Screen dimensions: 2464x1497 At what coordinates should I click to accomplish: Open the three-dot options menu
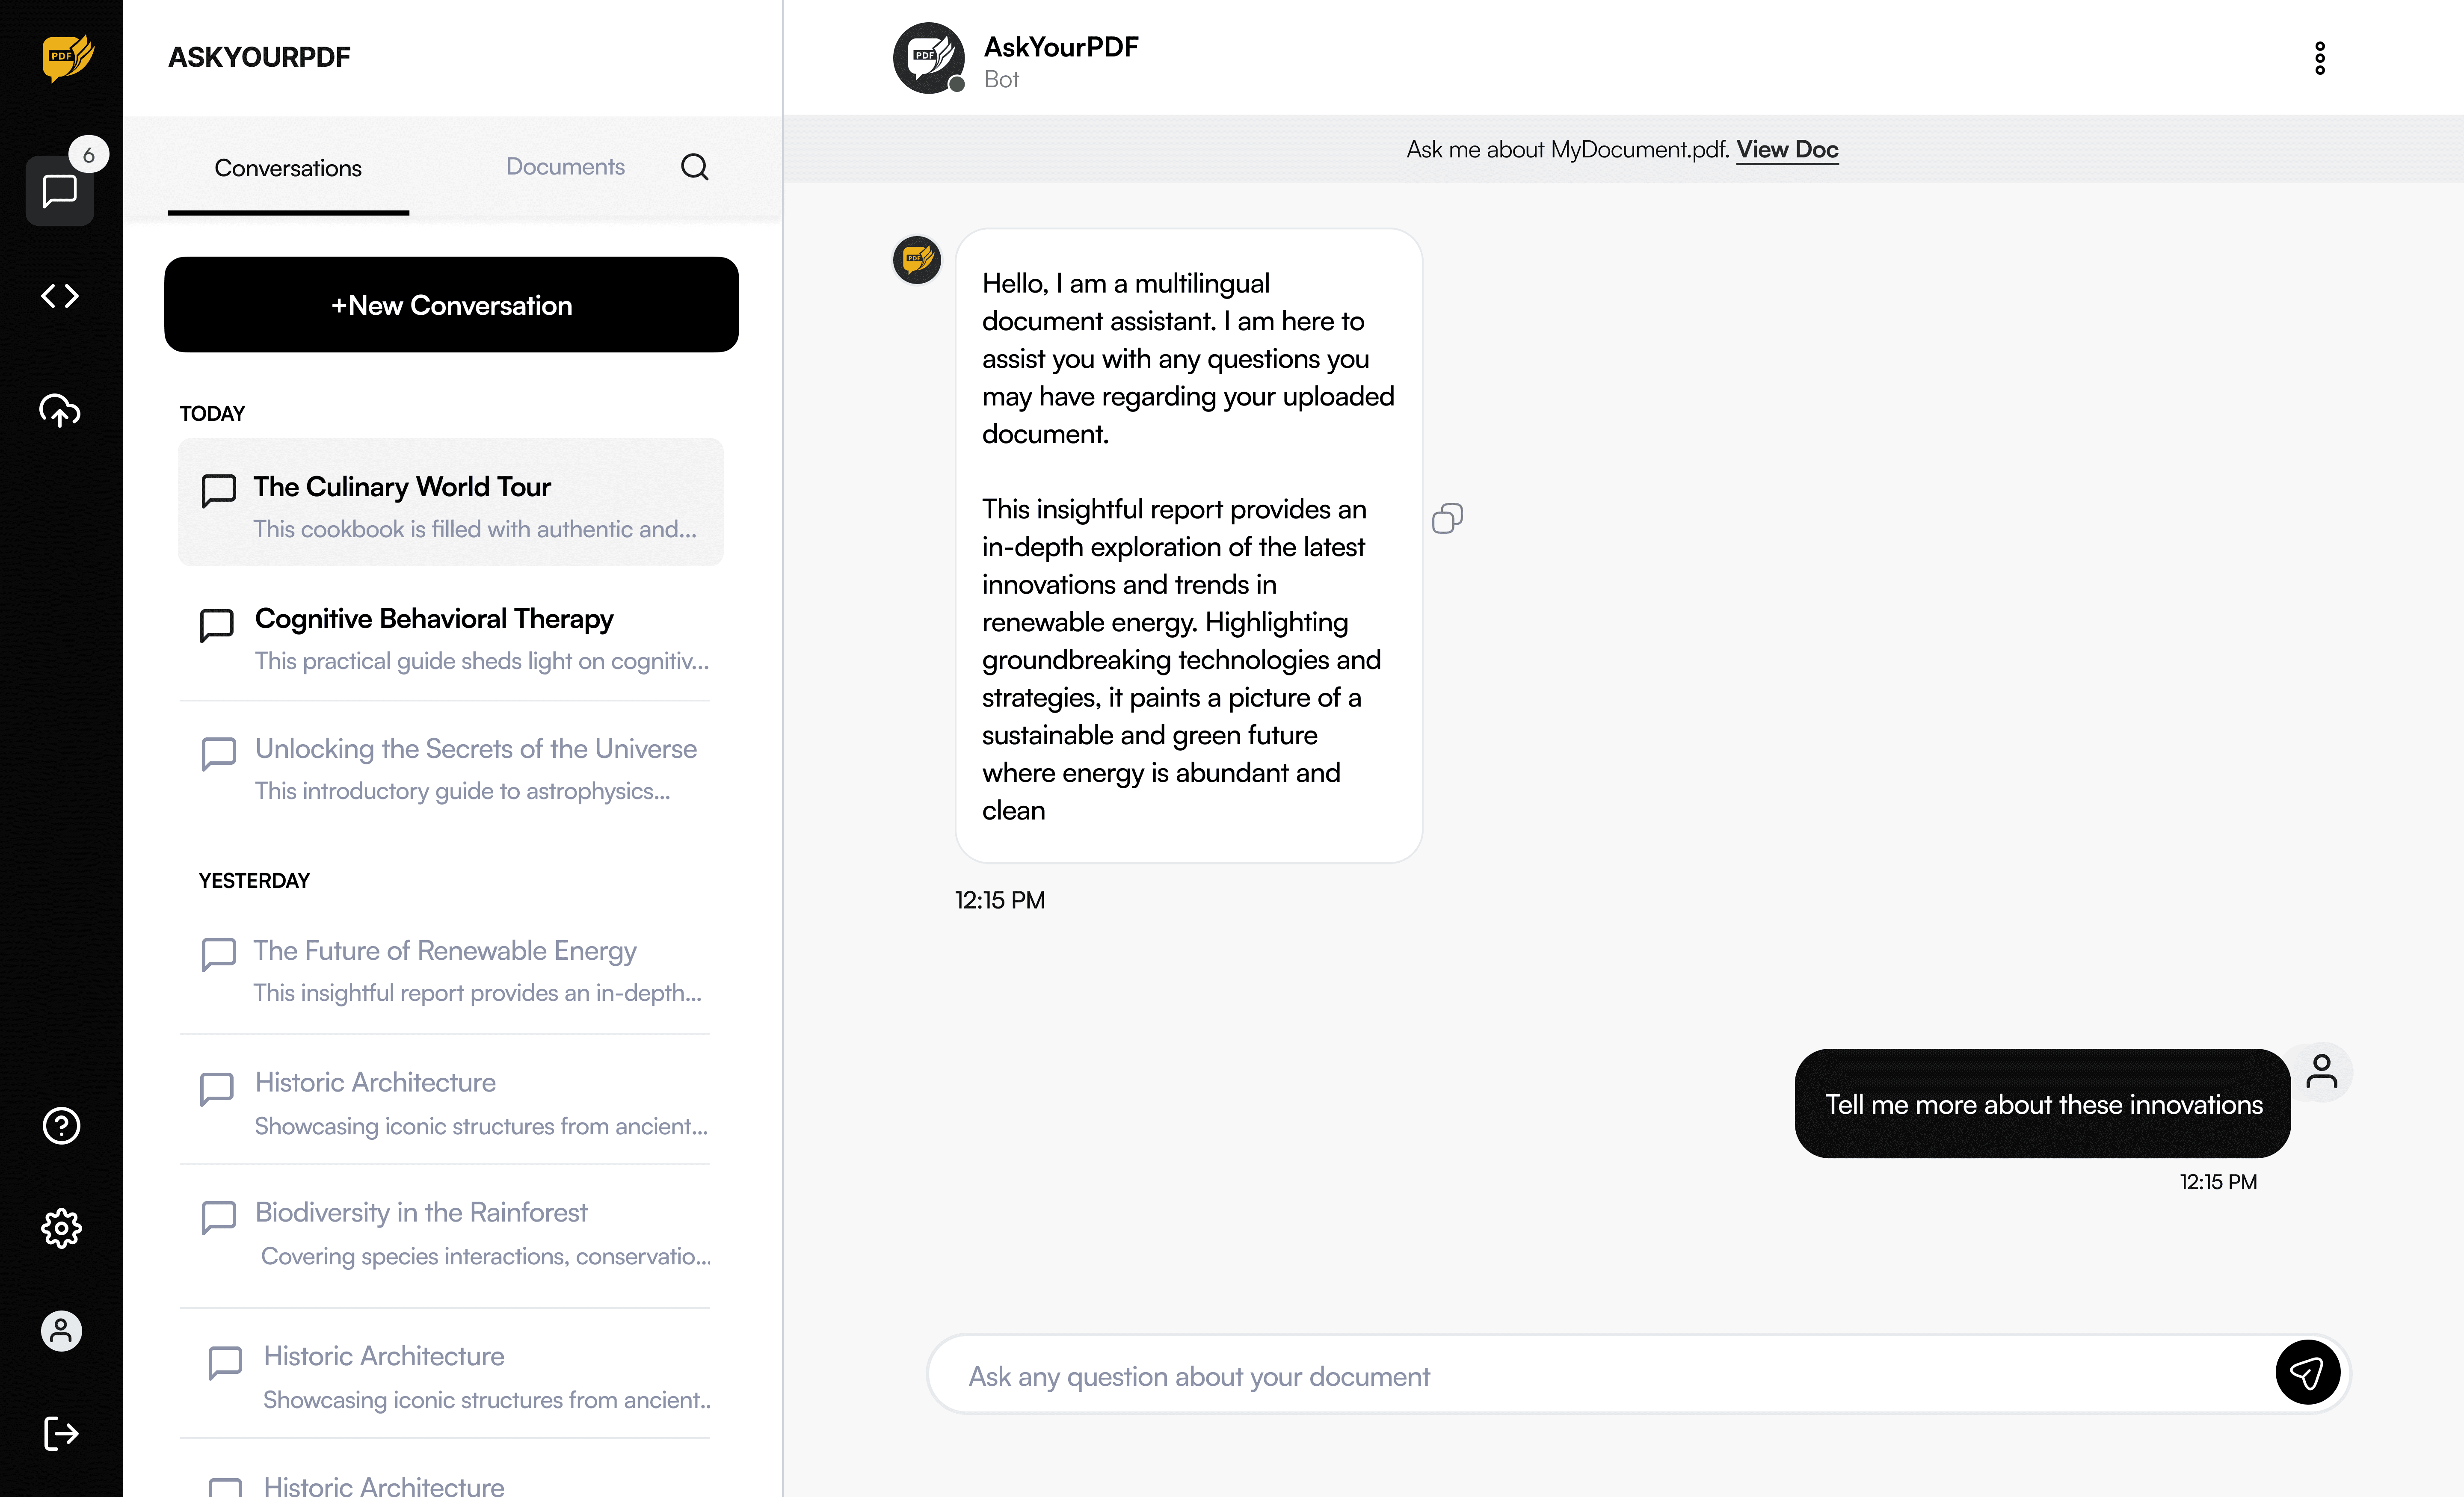pos(2320,58)
